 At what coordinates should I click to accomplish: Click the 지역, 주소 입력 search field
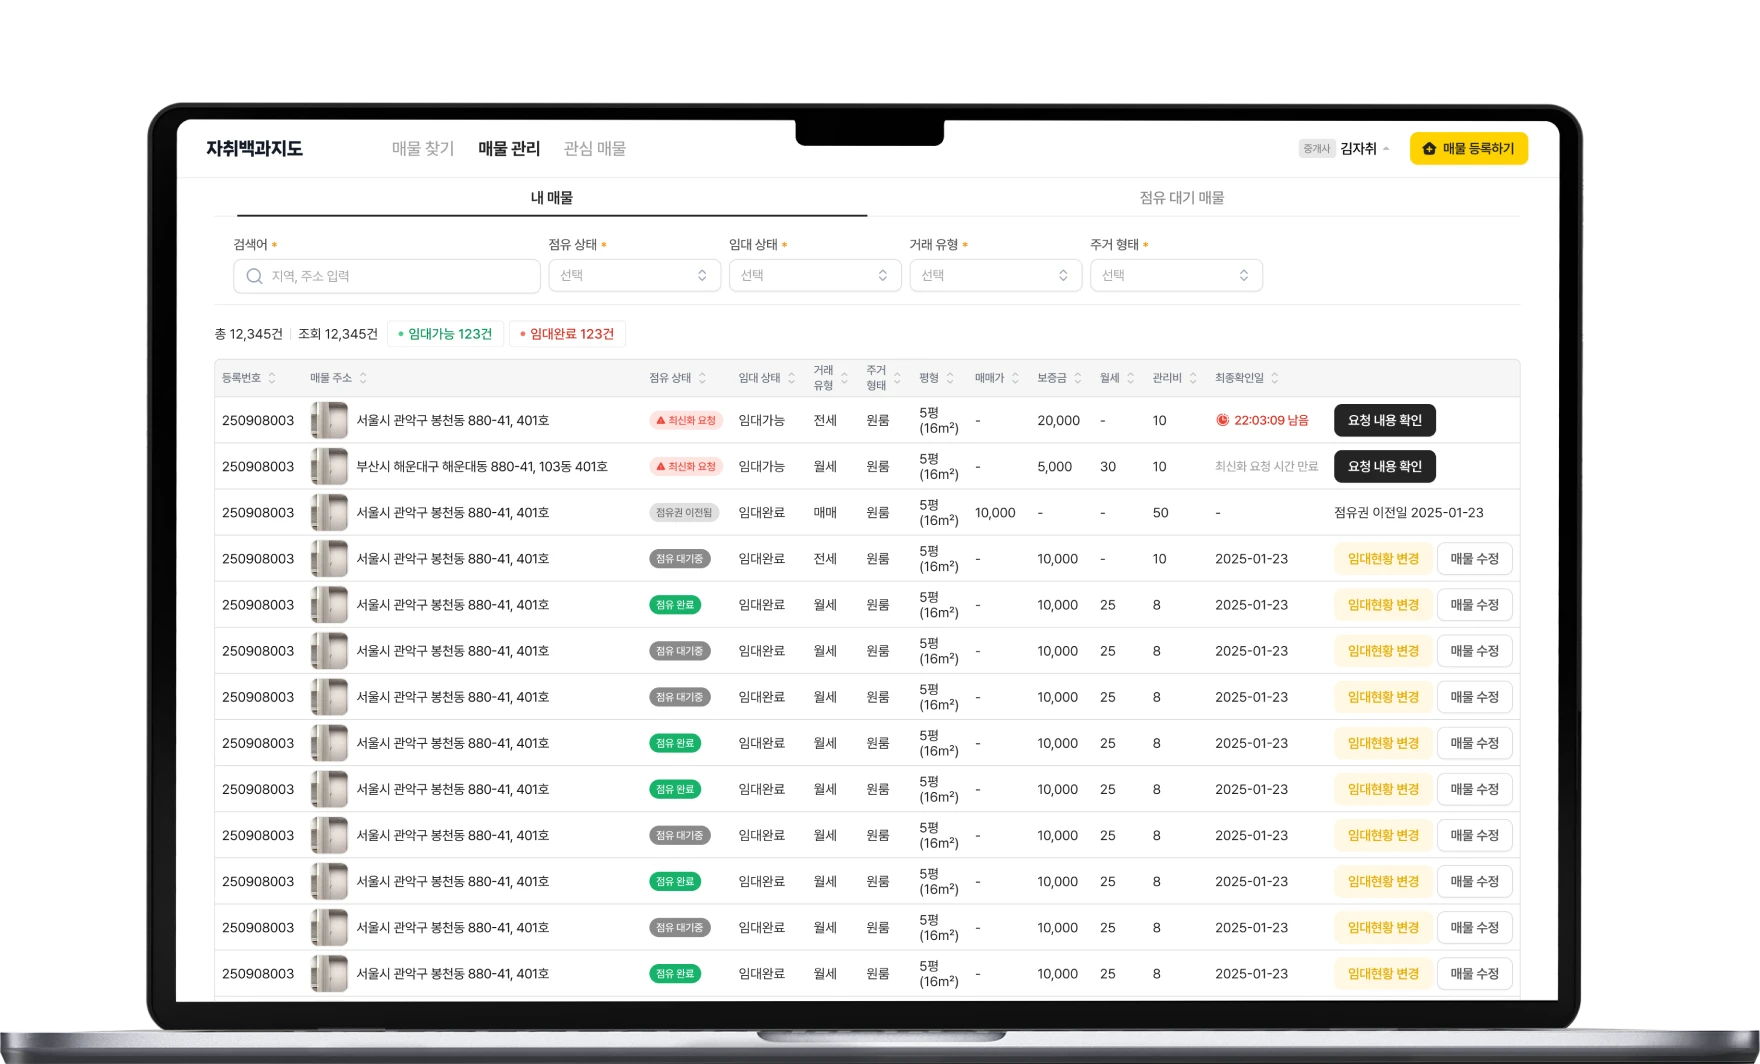(400, 276)
